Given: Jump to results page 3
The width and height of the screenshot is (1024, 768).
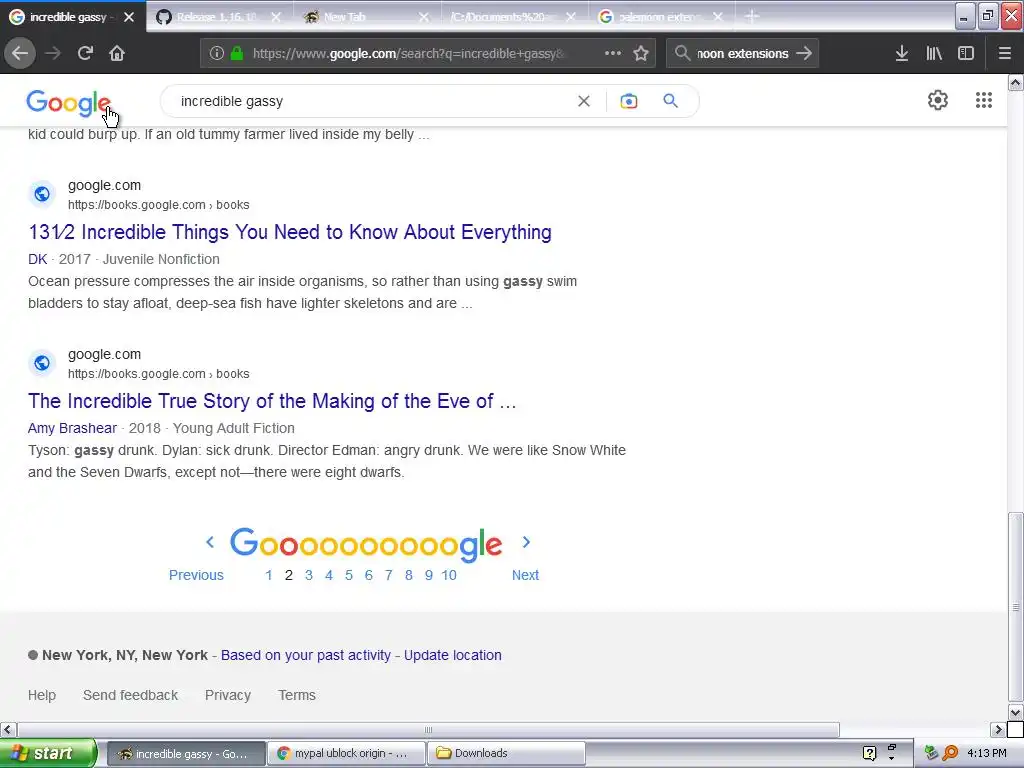Looking at the screenshot, I should [309, 575].
